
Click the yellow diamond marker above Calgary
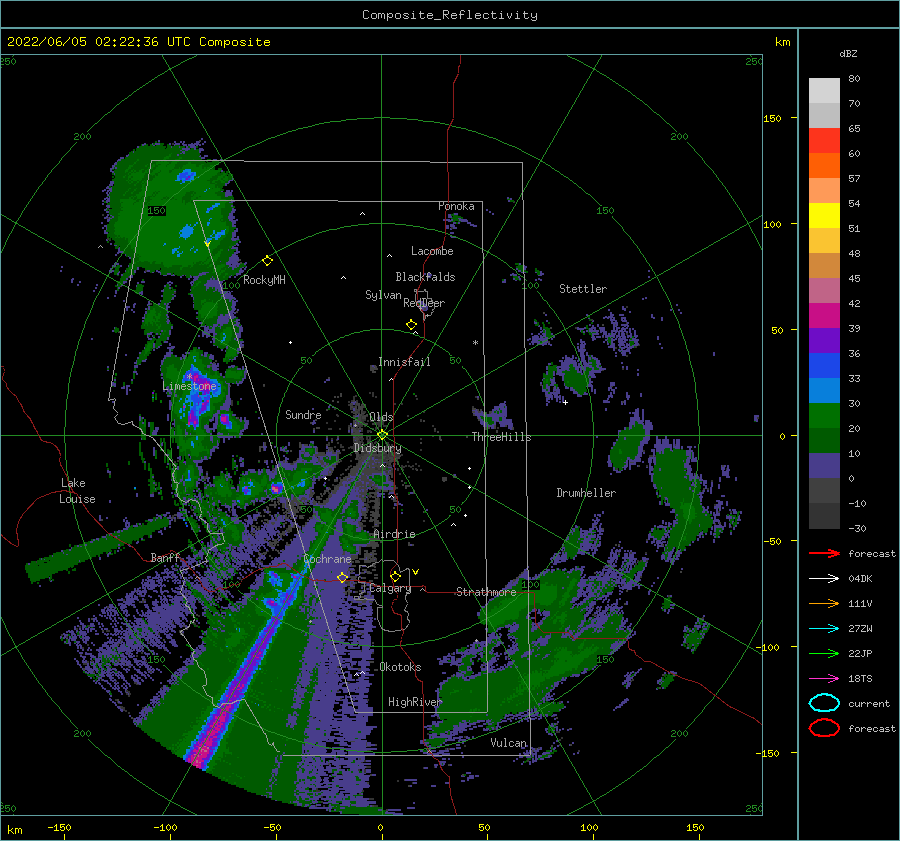pos(395,576)
